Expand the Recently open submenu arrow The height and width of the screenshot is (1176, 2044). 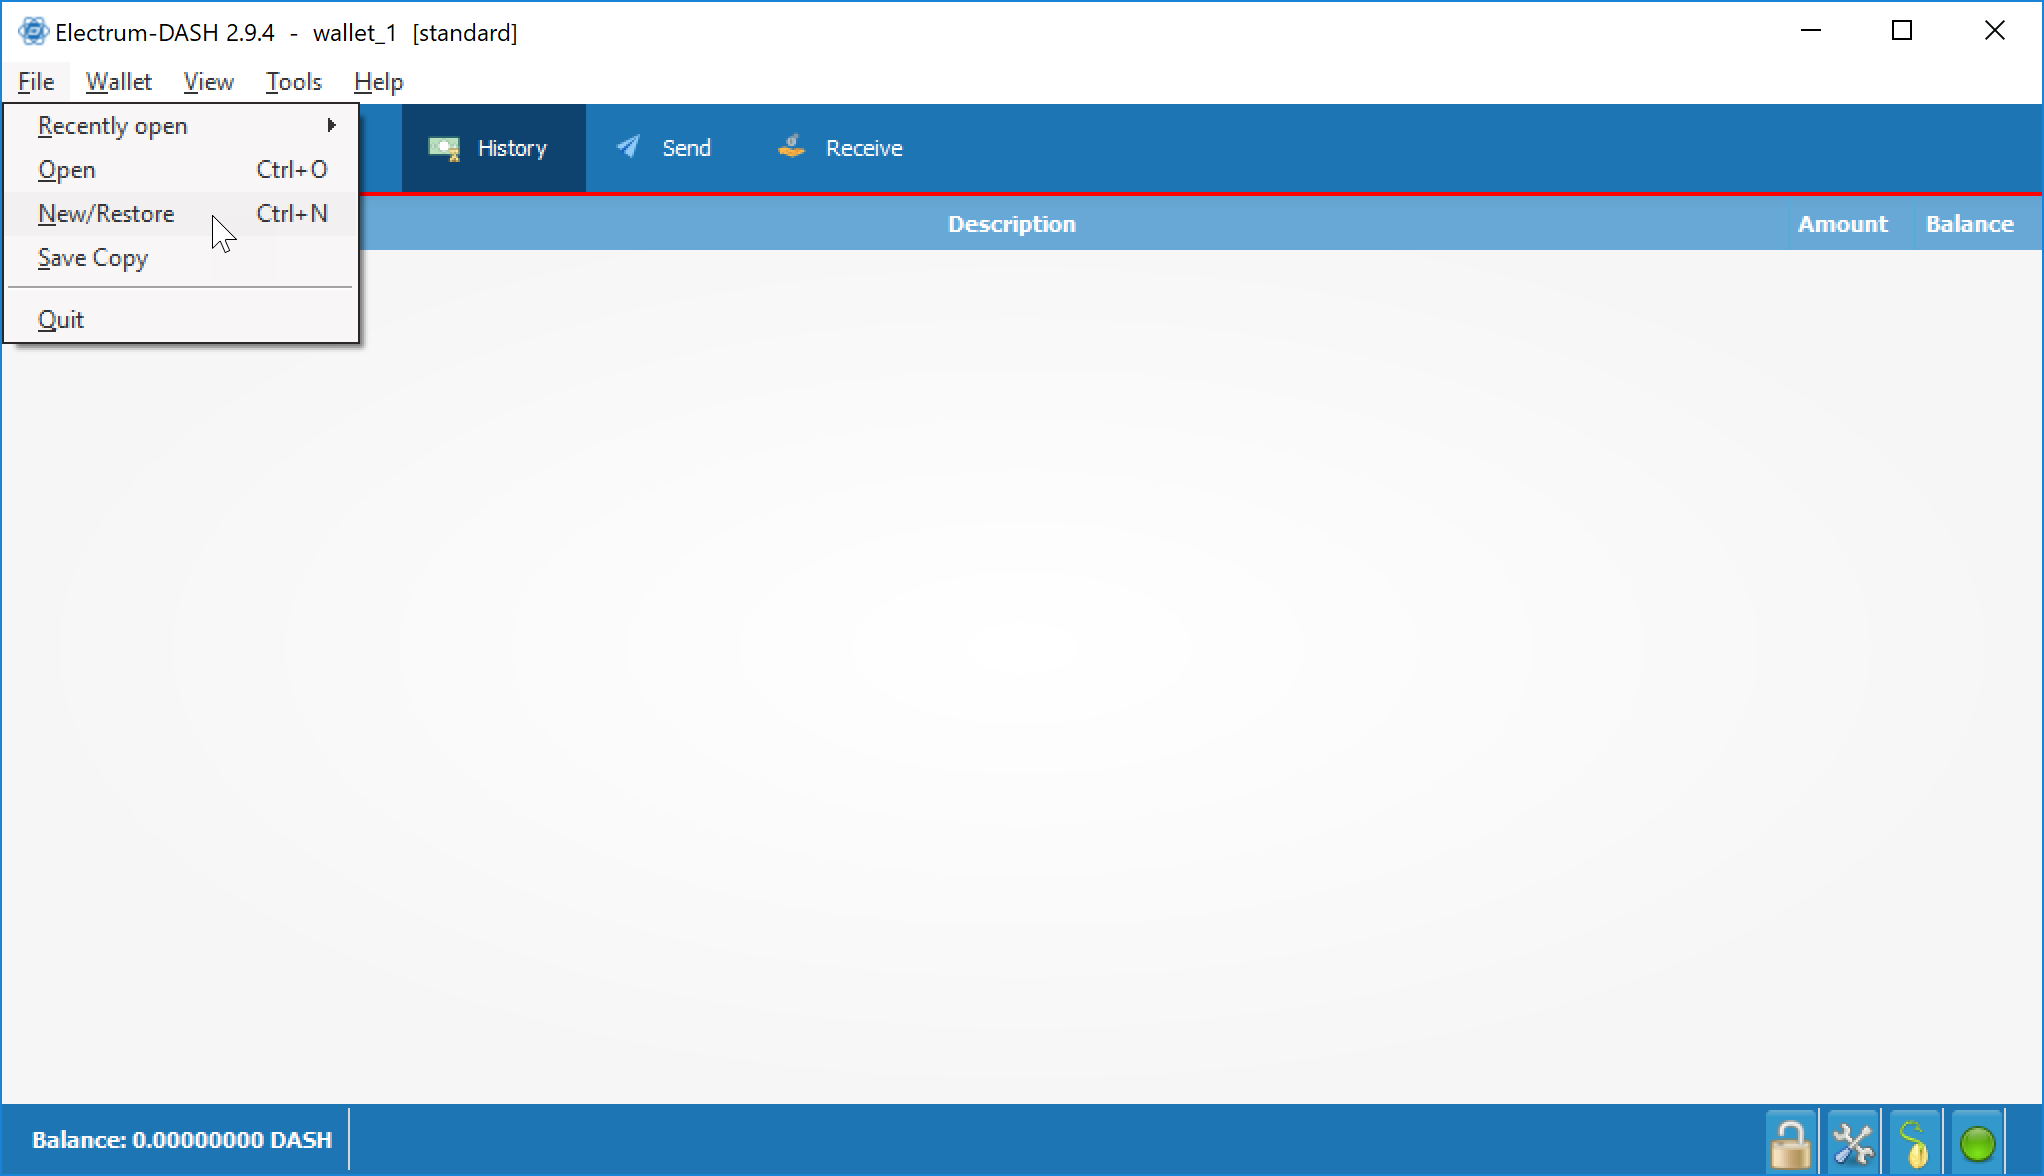[x=331, y=126]
